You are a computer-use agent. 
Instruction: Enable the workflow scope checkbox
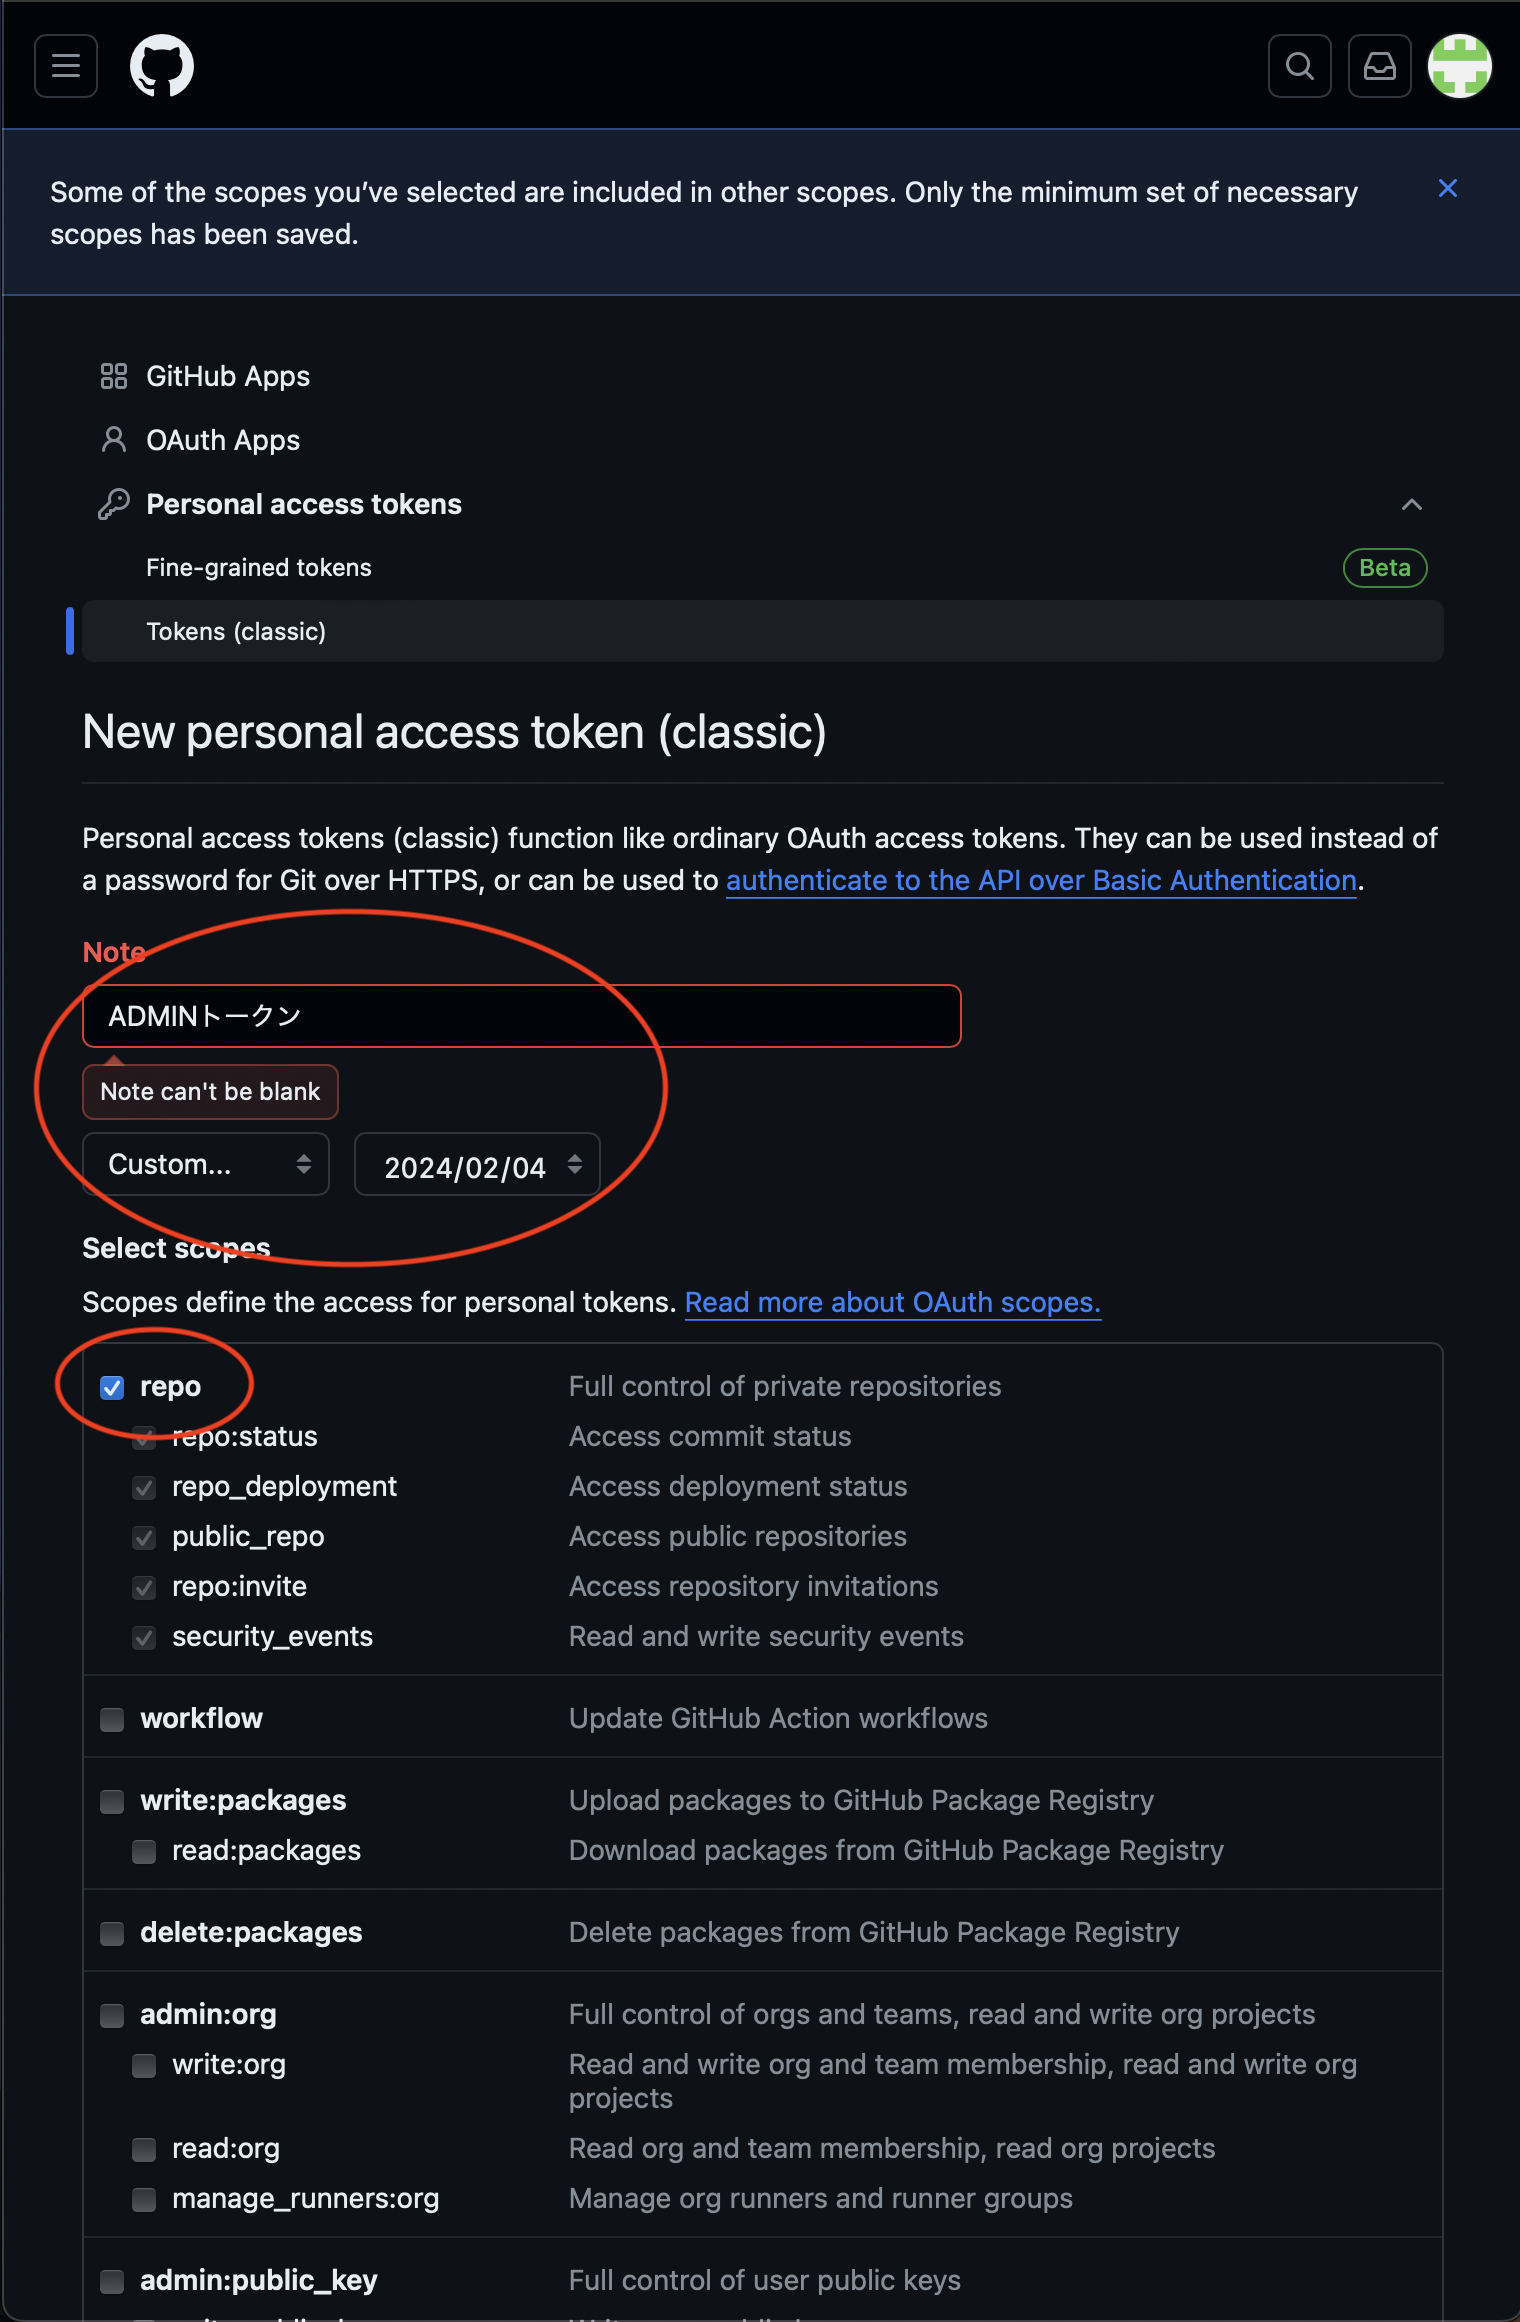pyautogui.click(x=112, y=1719)
